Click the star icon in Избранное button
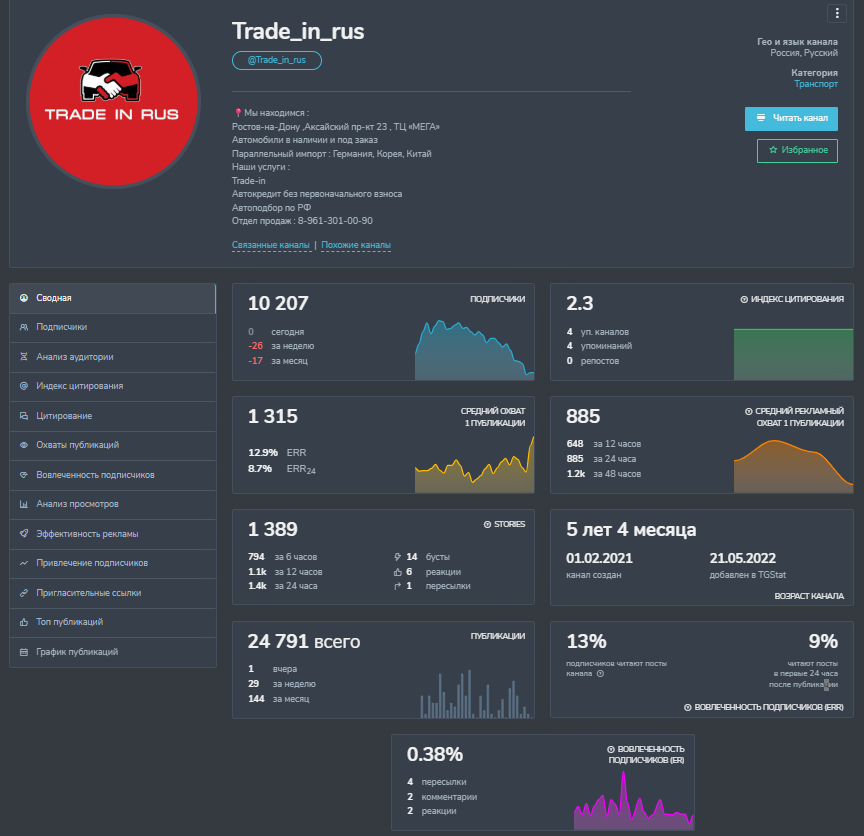Viewport: 864px width, 836px height. coord(773,150)
